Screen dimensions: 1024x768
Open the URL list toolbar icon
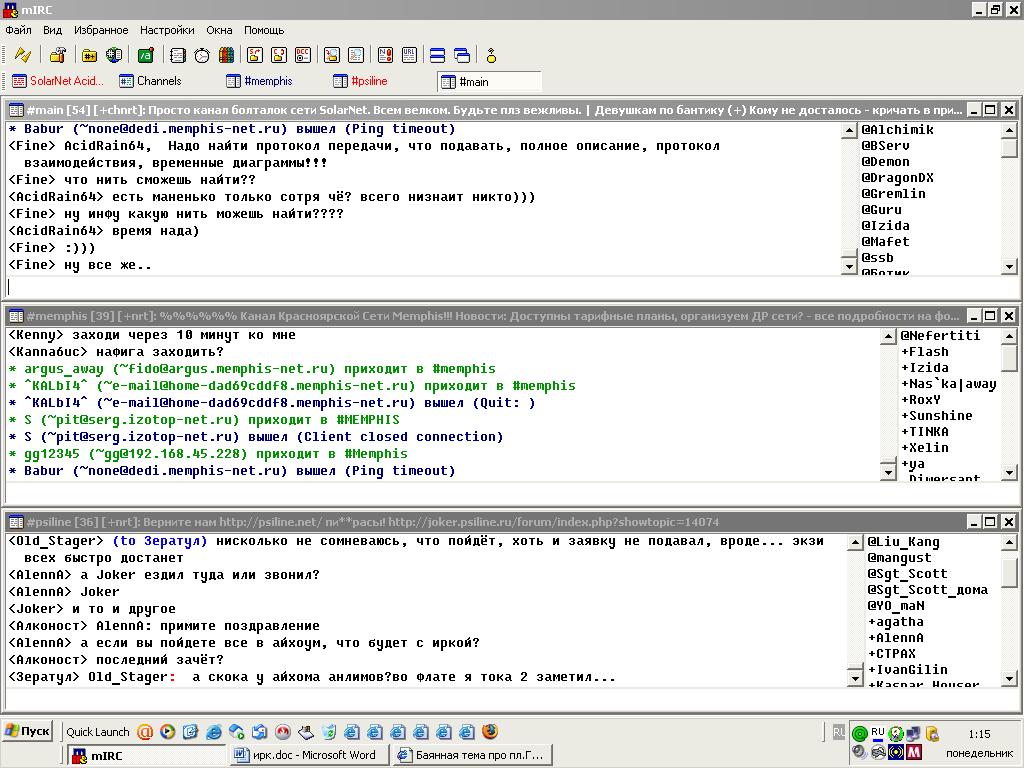click(x=410, y=55)
